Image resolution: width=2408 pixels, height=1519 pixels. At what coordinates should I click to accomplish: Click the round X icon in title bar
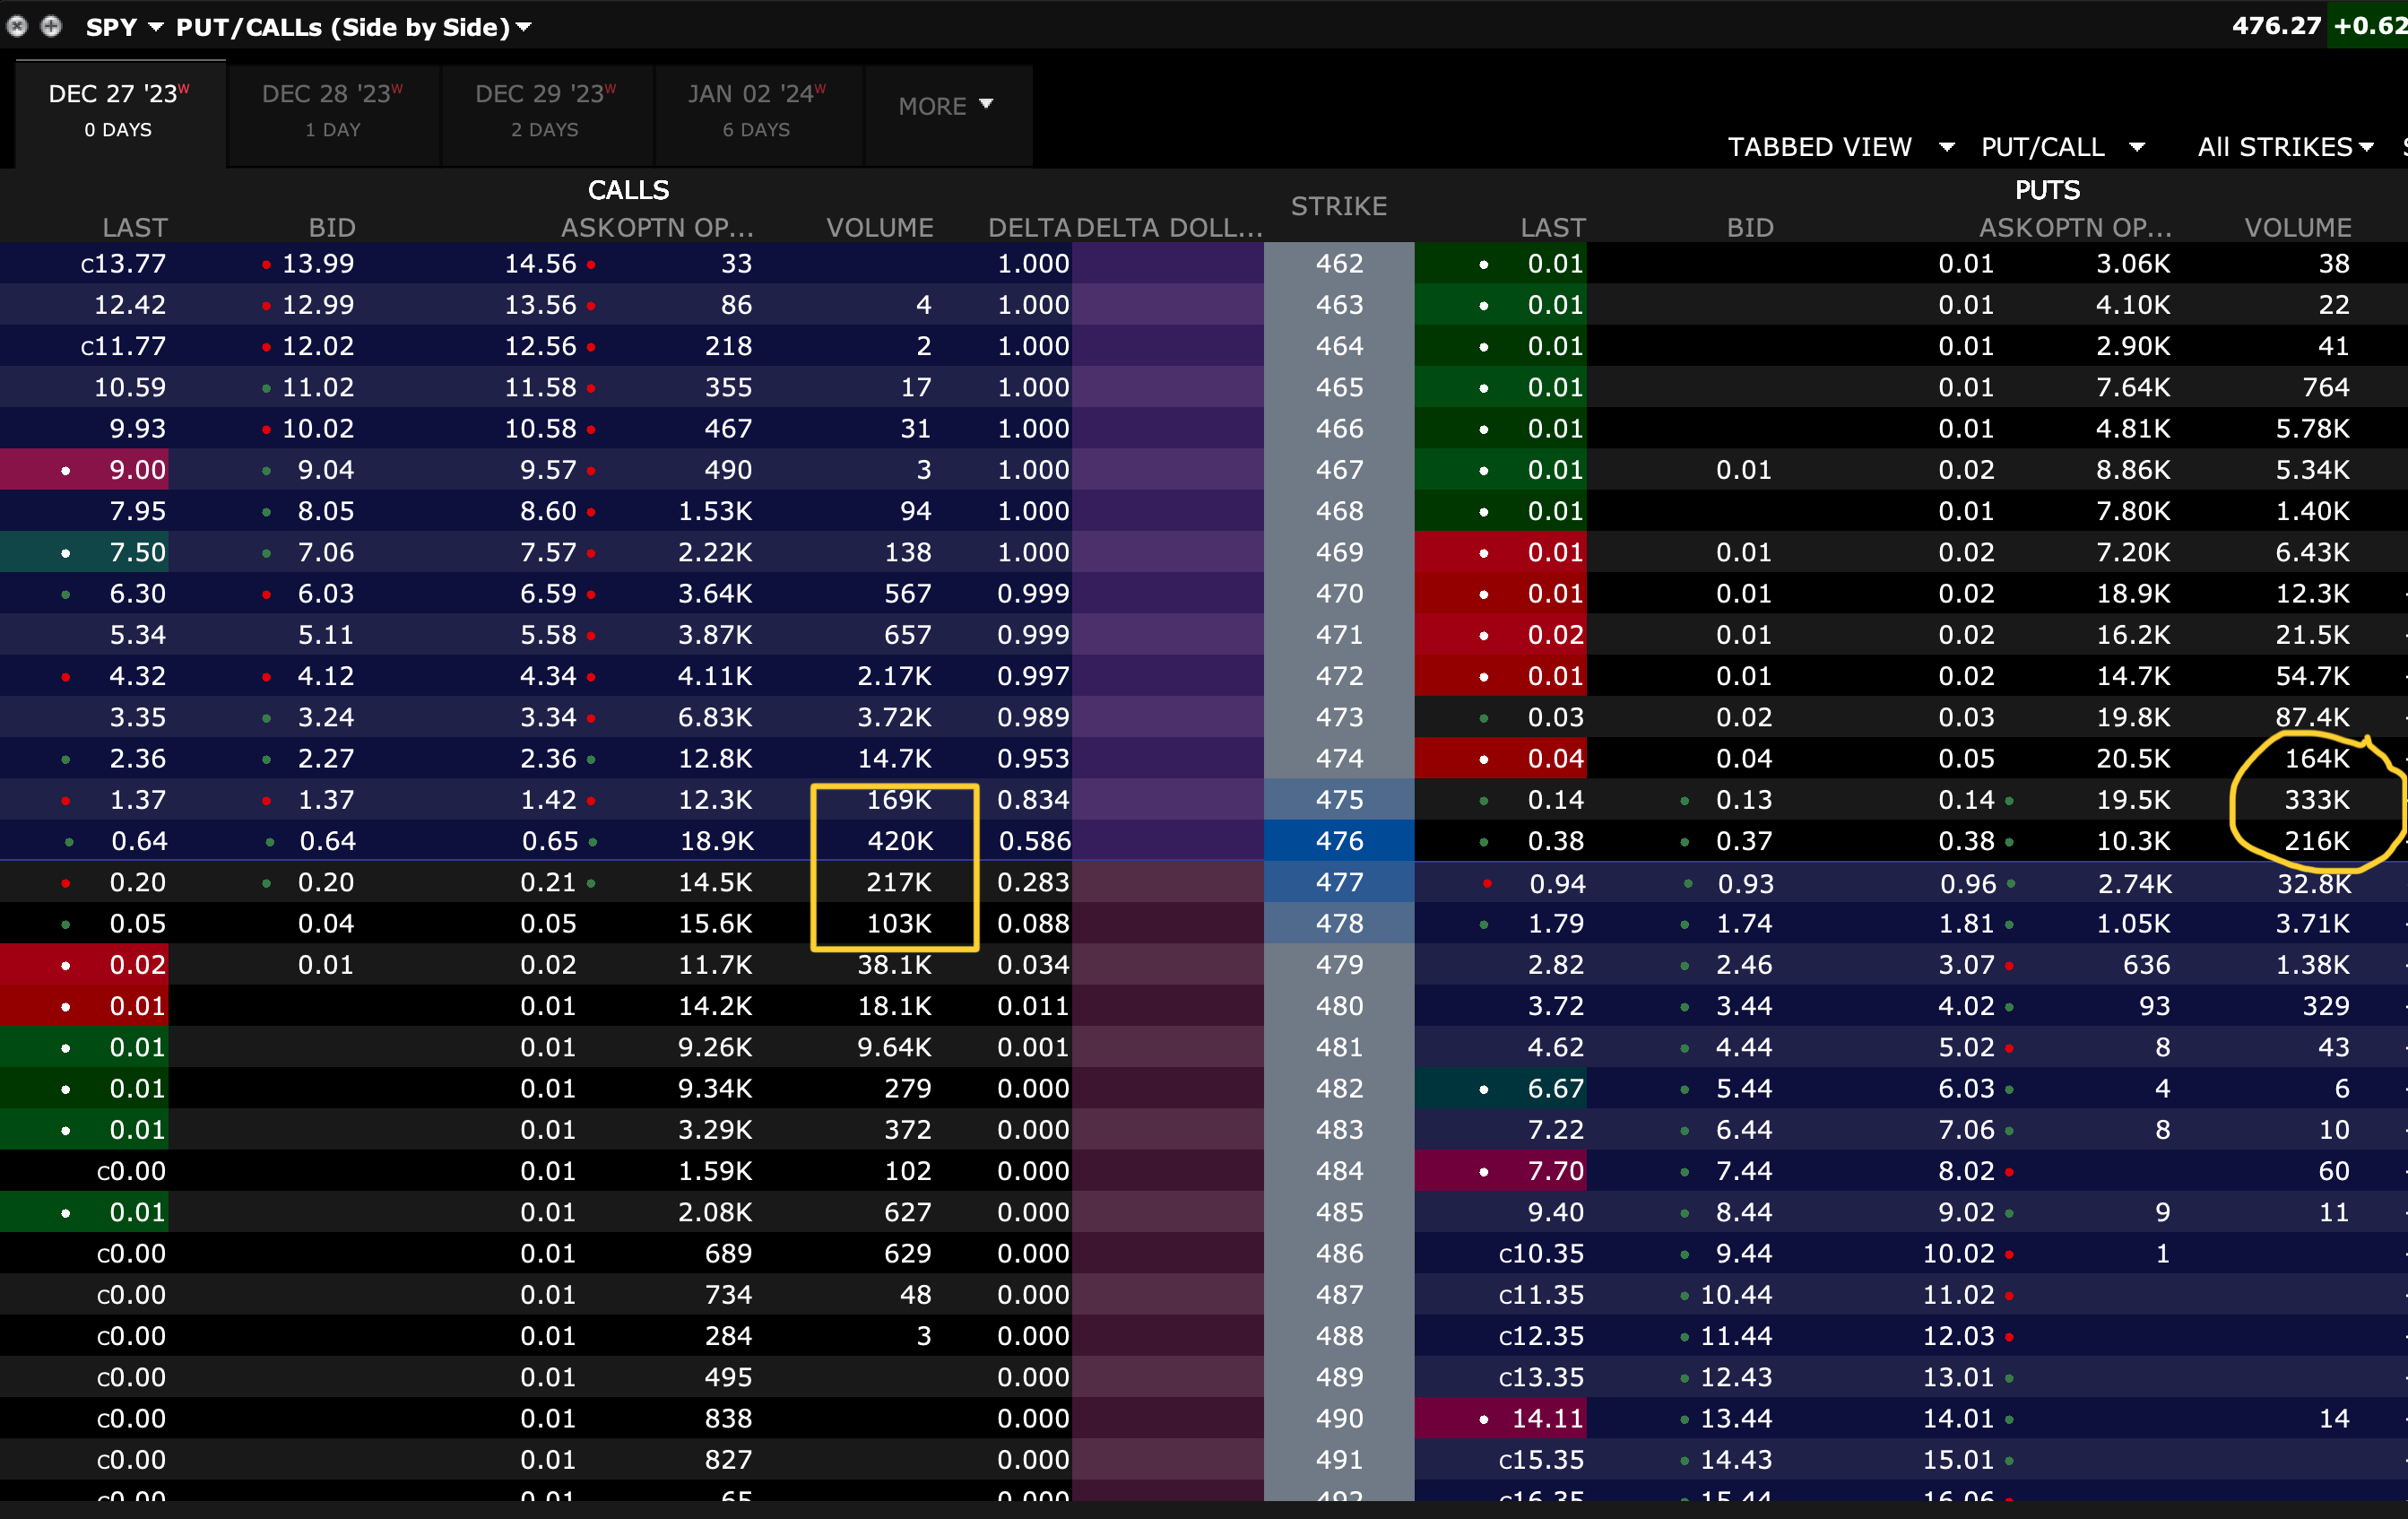(17, 26)
